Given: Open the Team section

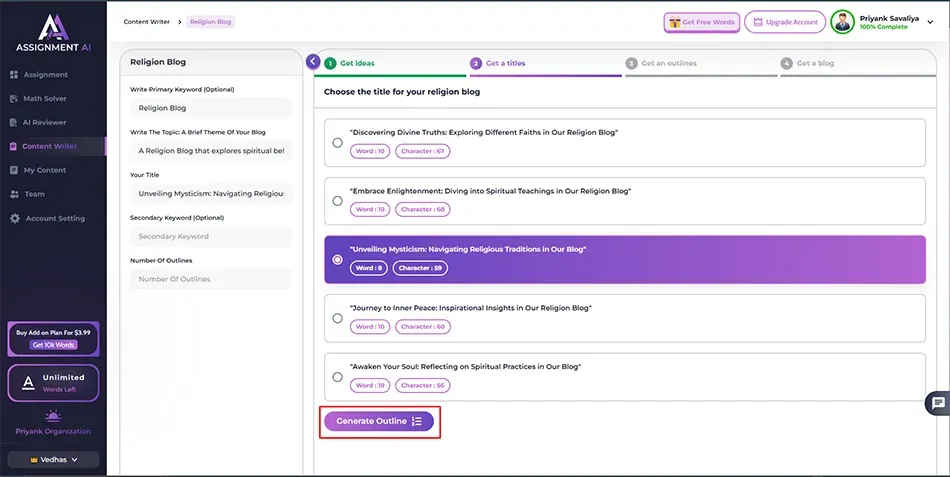Looking at the screenshot, I should [x=34, y=194].
